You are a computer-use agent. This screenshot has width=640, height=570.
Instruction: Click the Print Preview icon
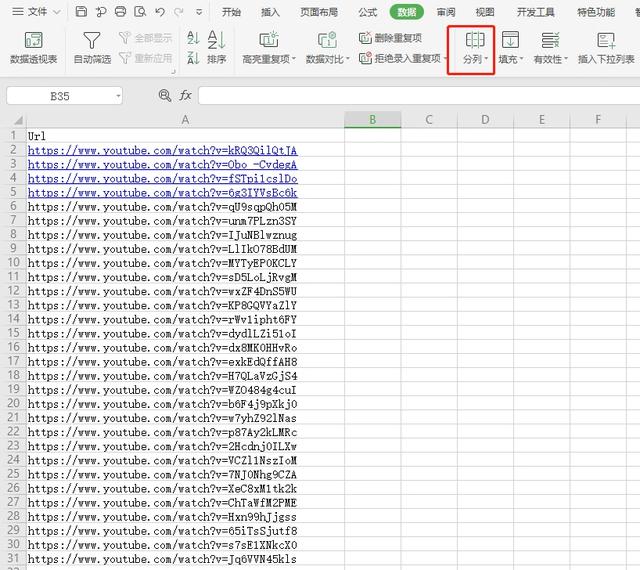click(x=140, y=12)
